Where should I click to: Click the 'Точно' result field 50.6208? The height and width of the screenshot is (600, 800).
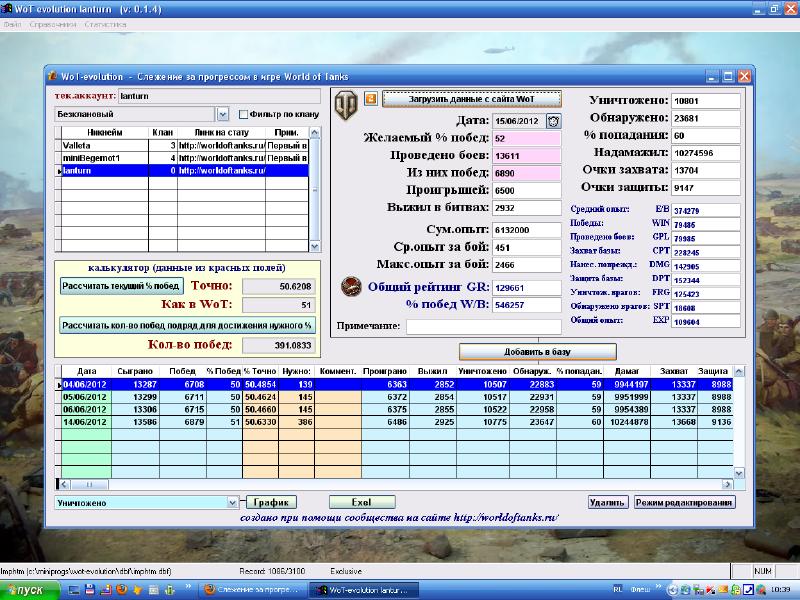click(278, 287)
